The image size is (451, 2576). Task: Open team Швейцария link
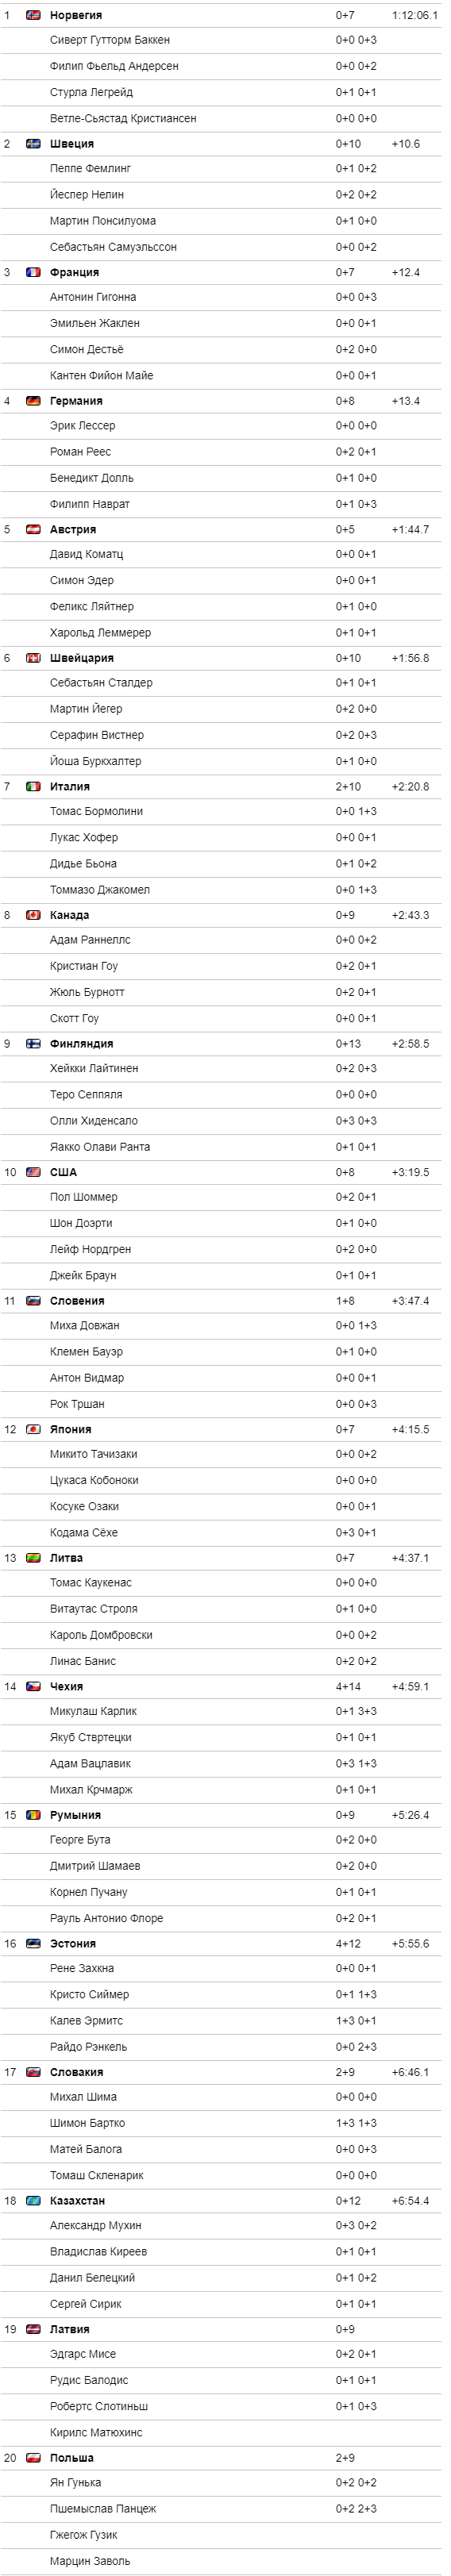coord(82,658)
